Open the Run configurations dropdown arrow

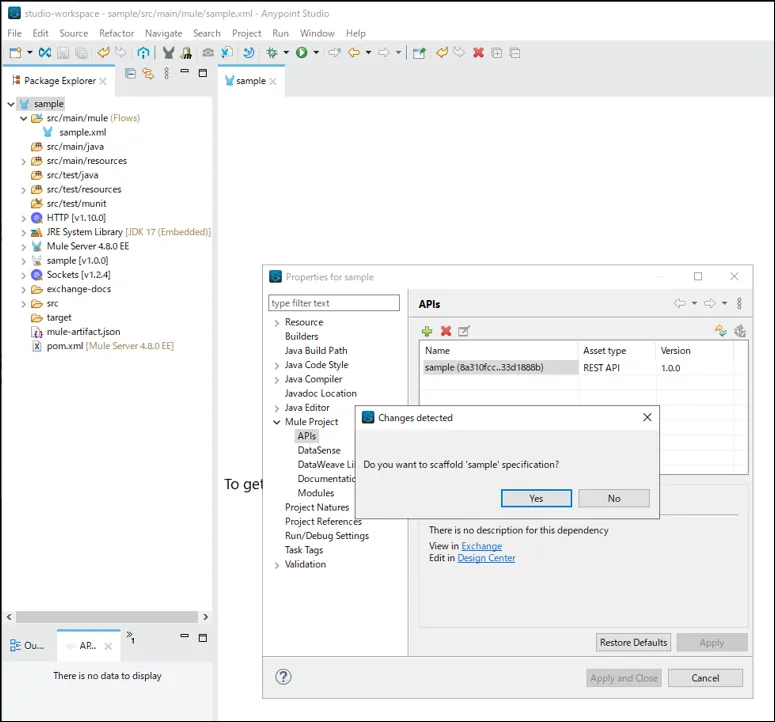pyautogui.click(x=316, y=52)
